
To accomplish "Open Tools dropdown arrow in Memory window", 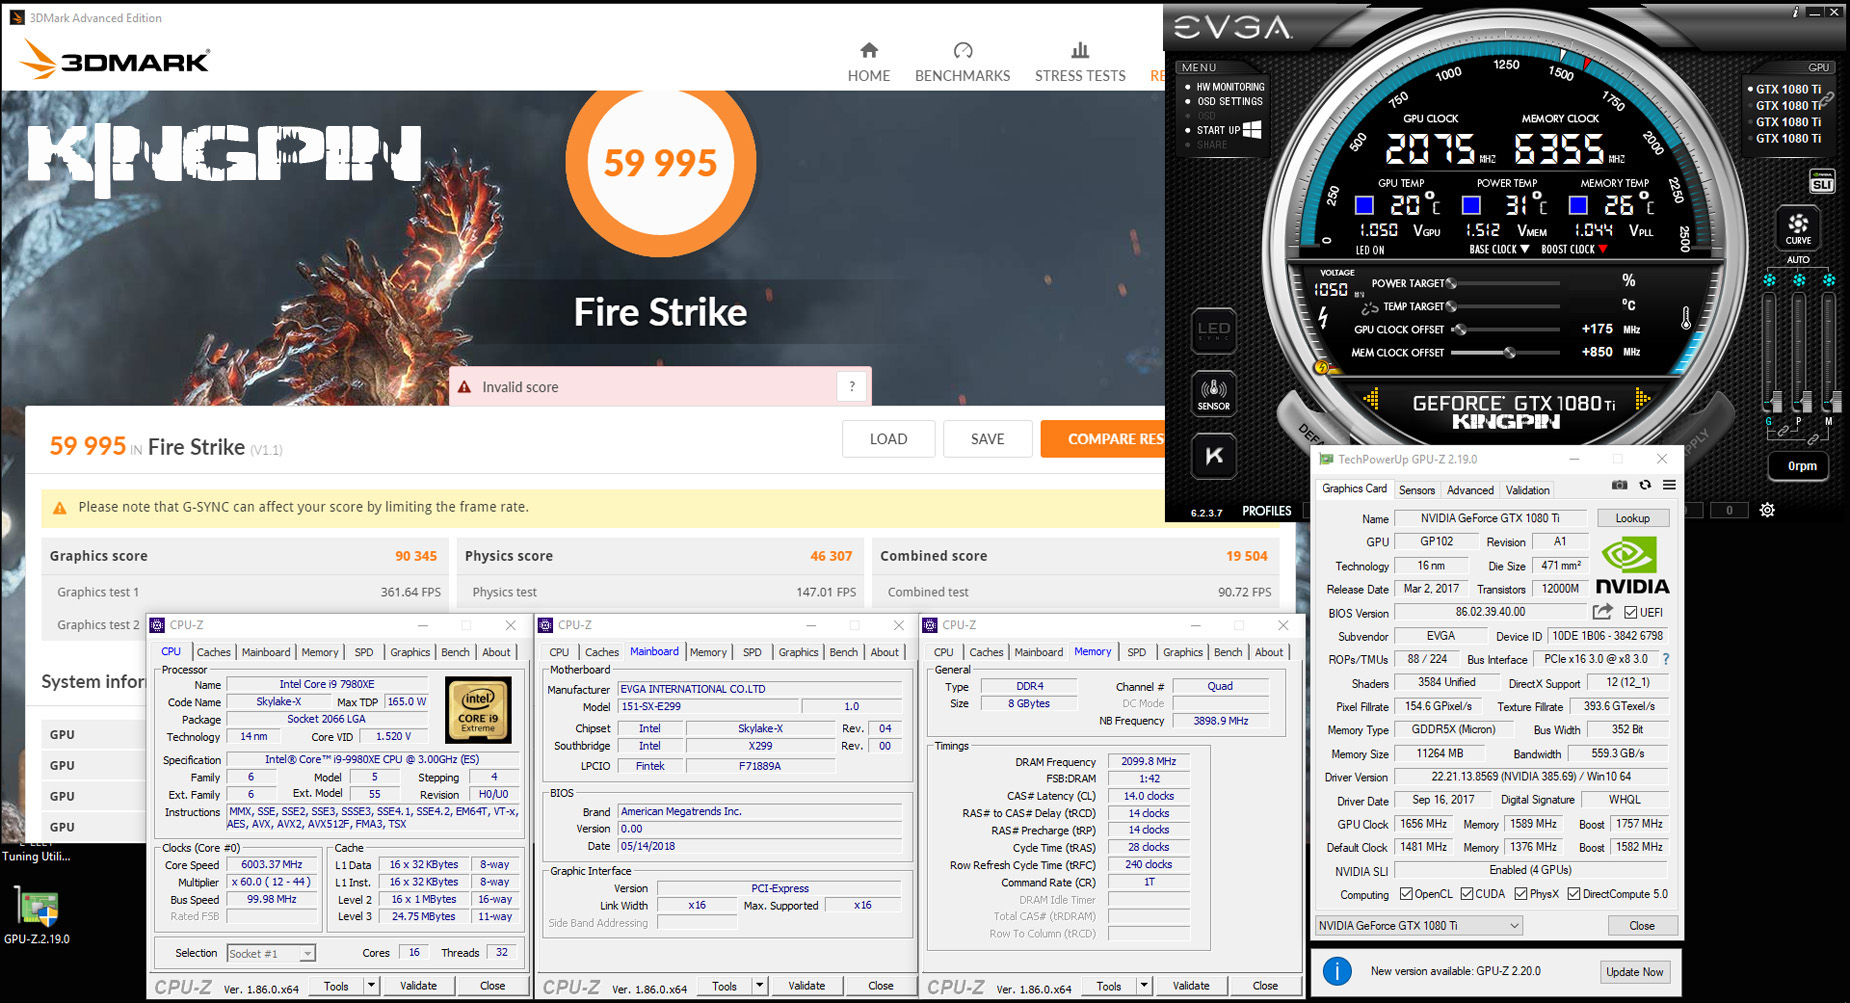I will point(1143,986).
